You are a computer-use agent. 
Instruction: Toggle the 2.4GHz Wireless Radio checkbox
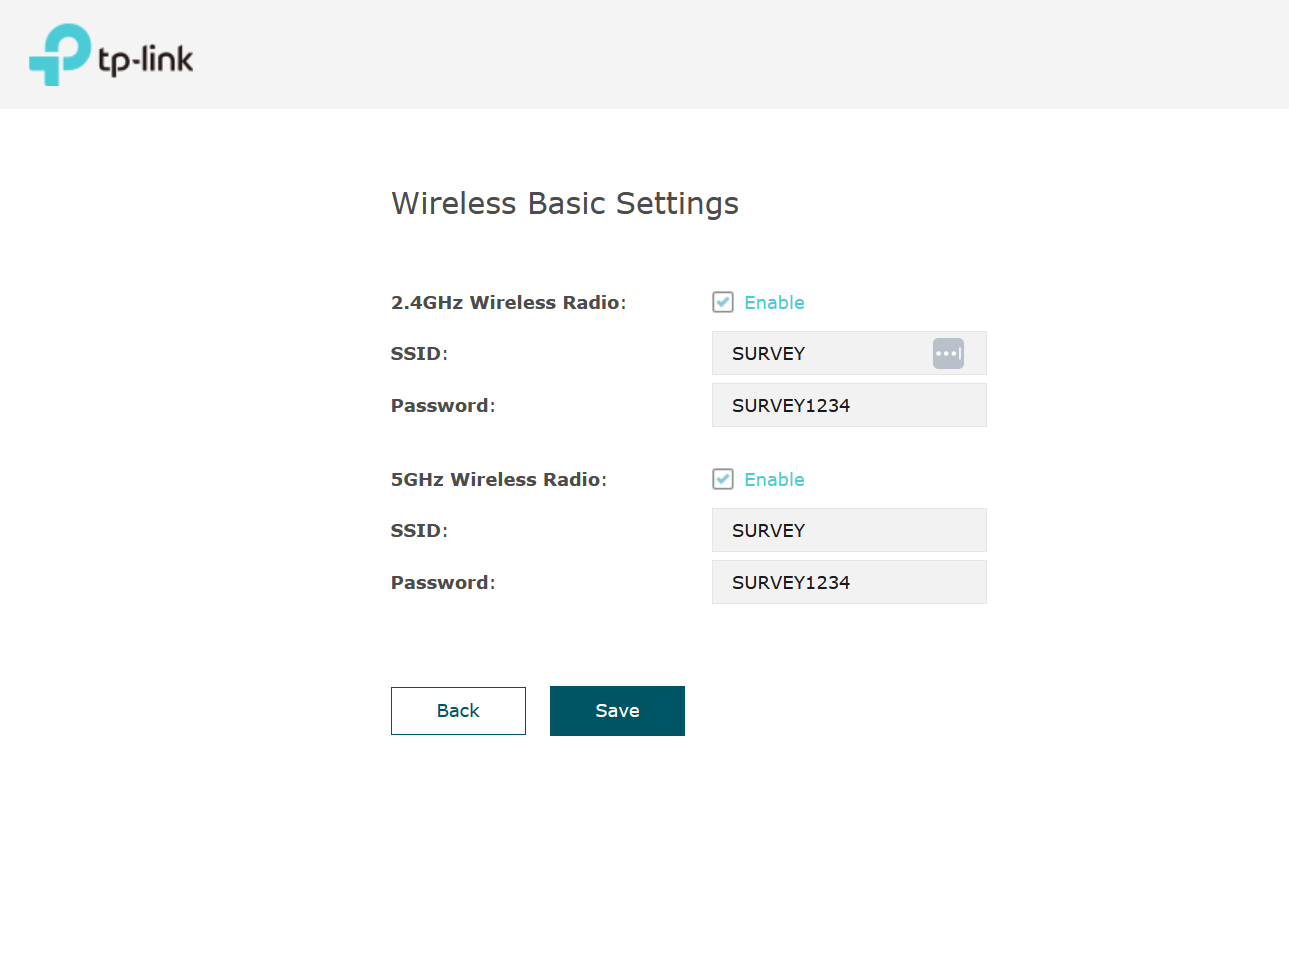click(x=723, y=302)
